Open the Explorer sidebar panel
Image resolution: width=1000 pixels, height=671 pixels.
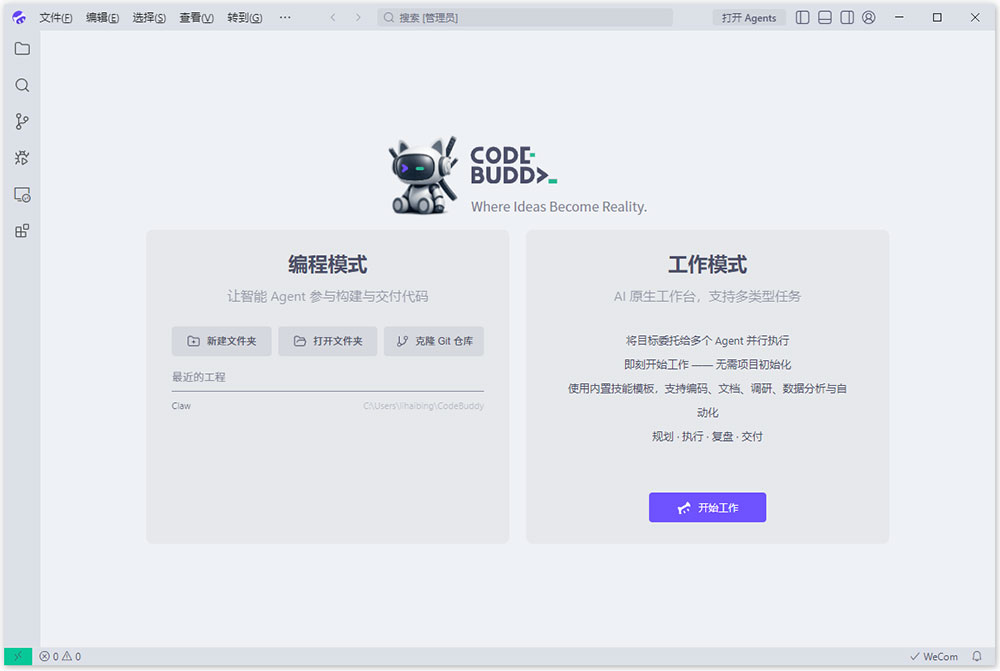[x=21, y=48]
